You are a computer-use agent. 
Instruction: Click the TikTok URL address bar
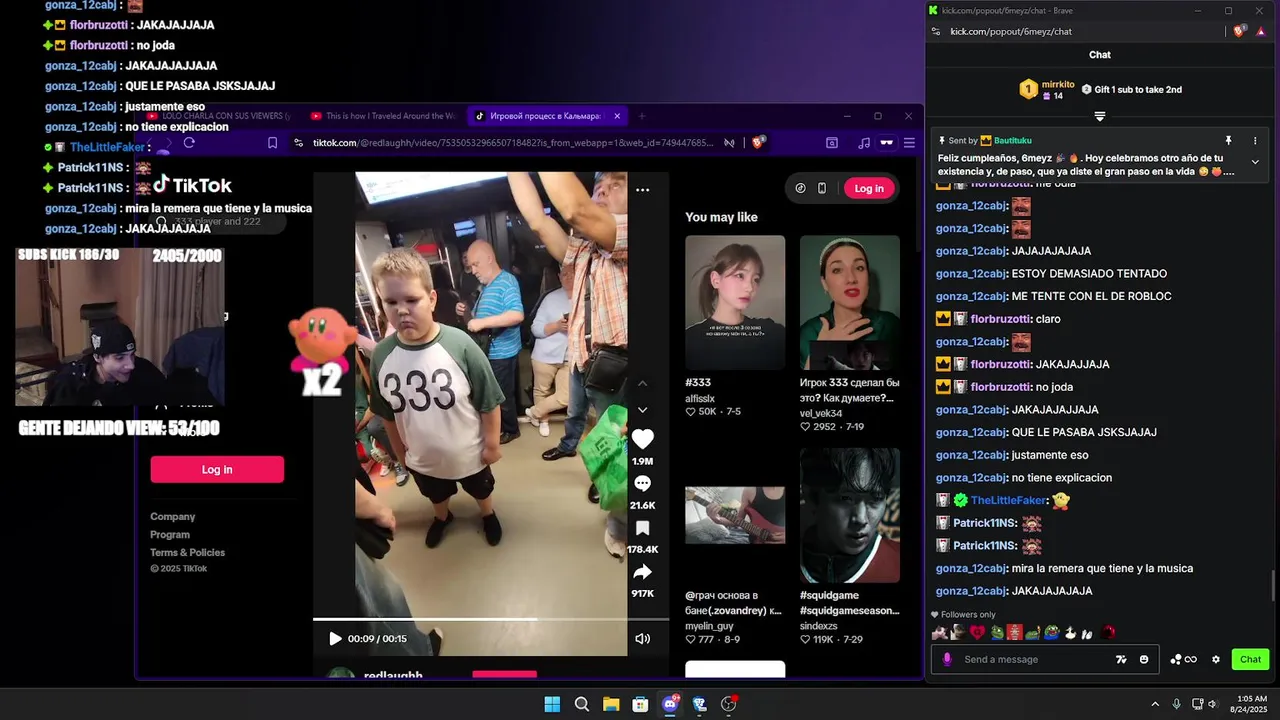click(513, 143)
